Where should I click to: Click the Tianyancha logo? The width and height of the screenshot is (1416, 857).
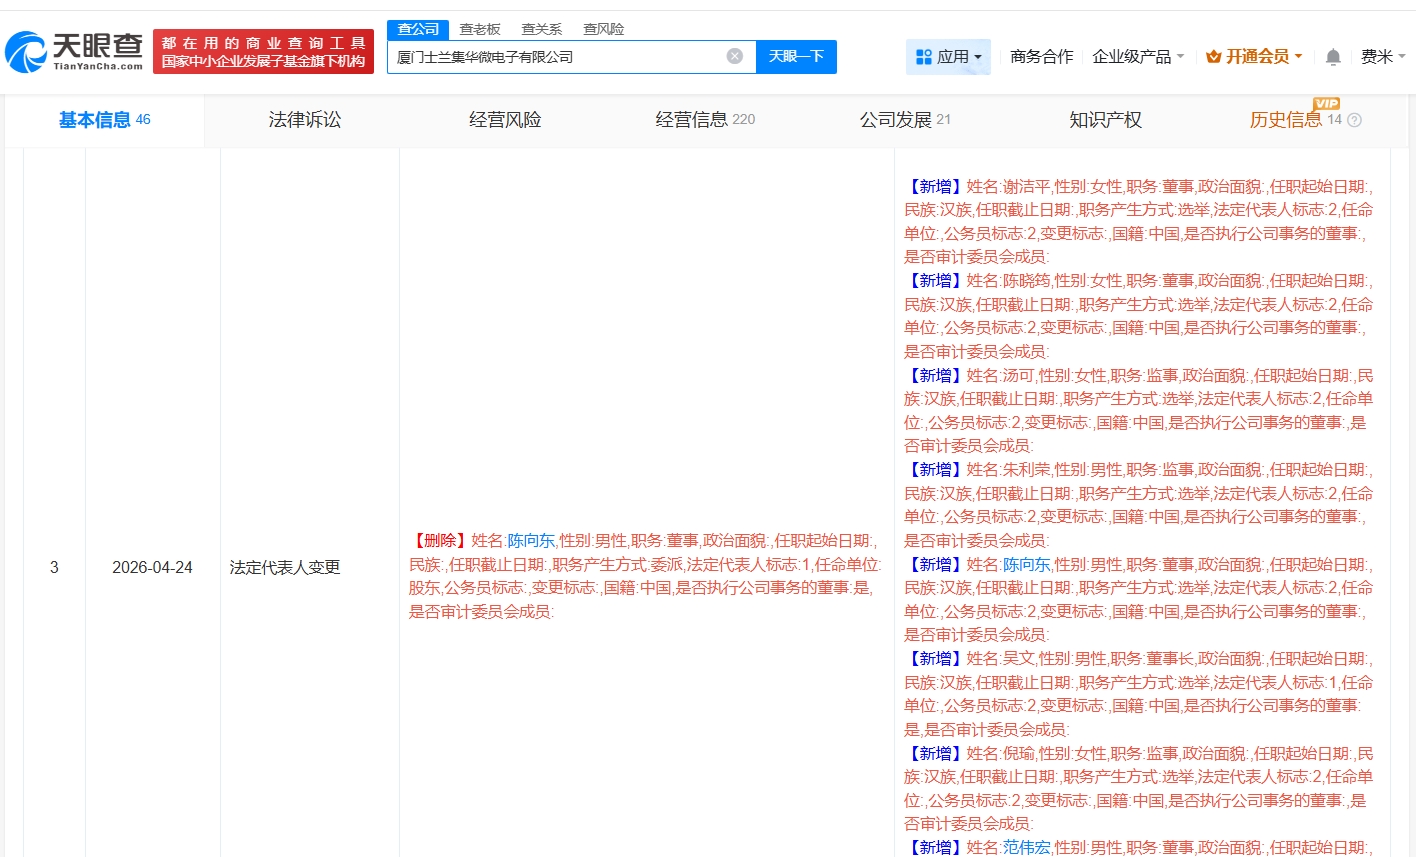click(75, 52)
